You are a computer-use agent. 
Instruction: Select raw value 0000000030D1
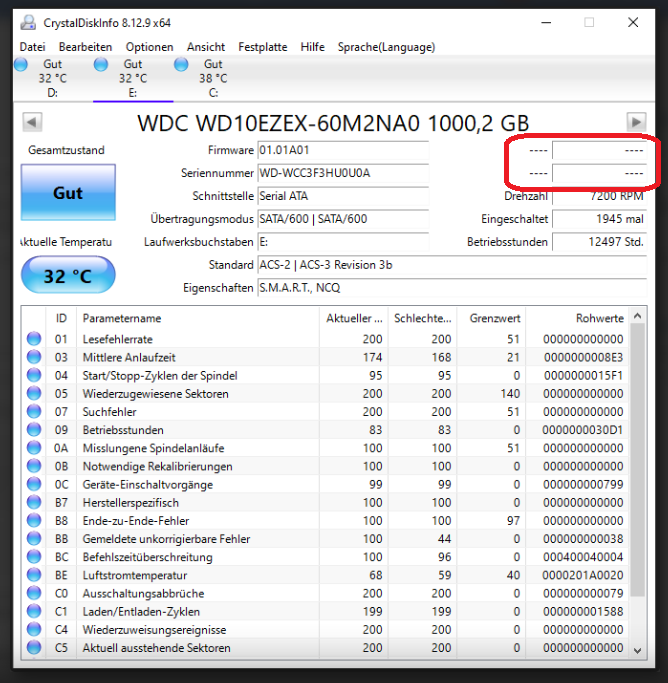(583, 430)
